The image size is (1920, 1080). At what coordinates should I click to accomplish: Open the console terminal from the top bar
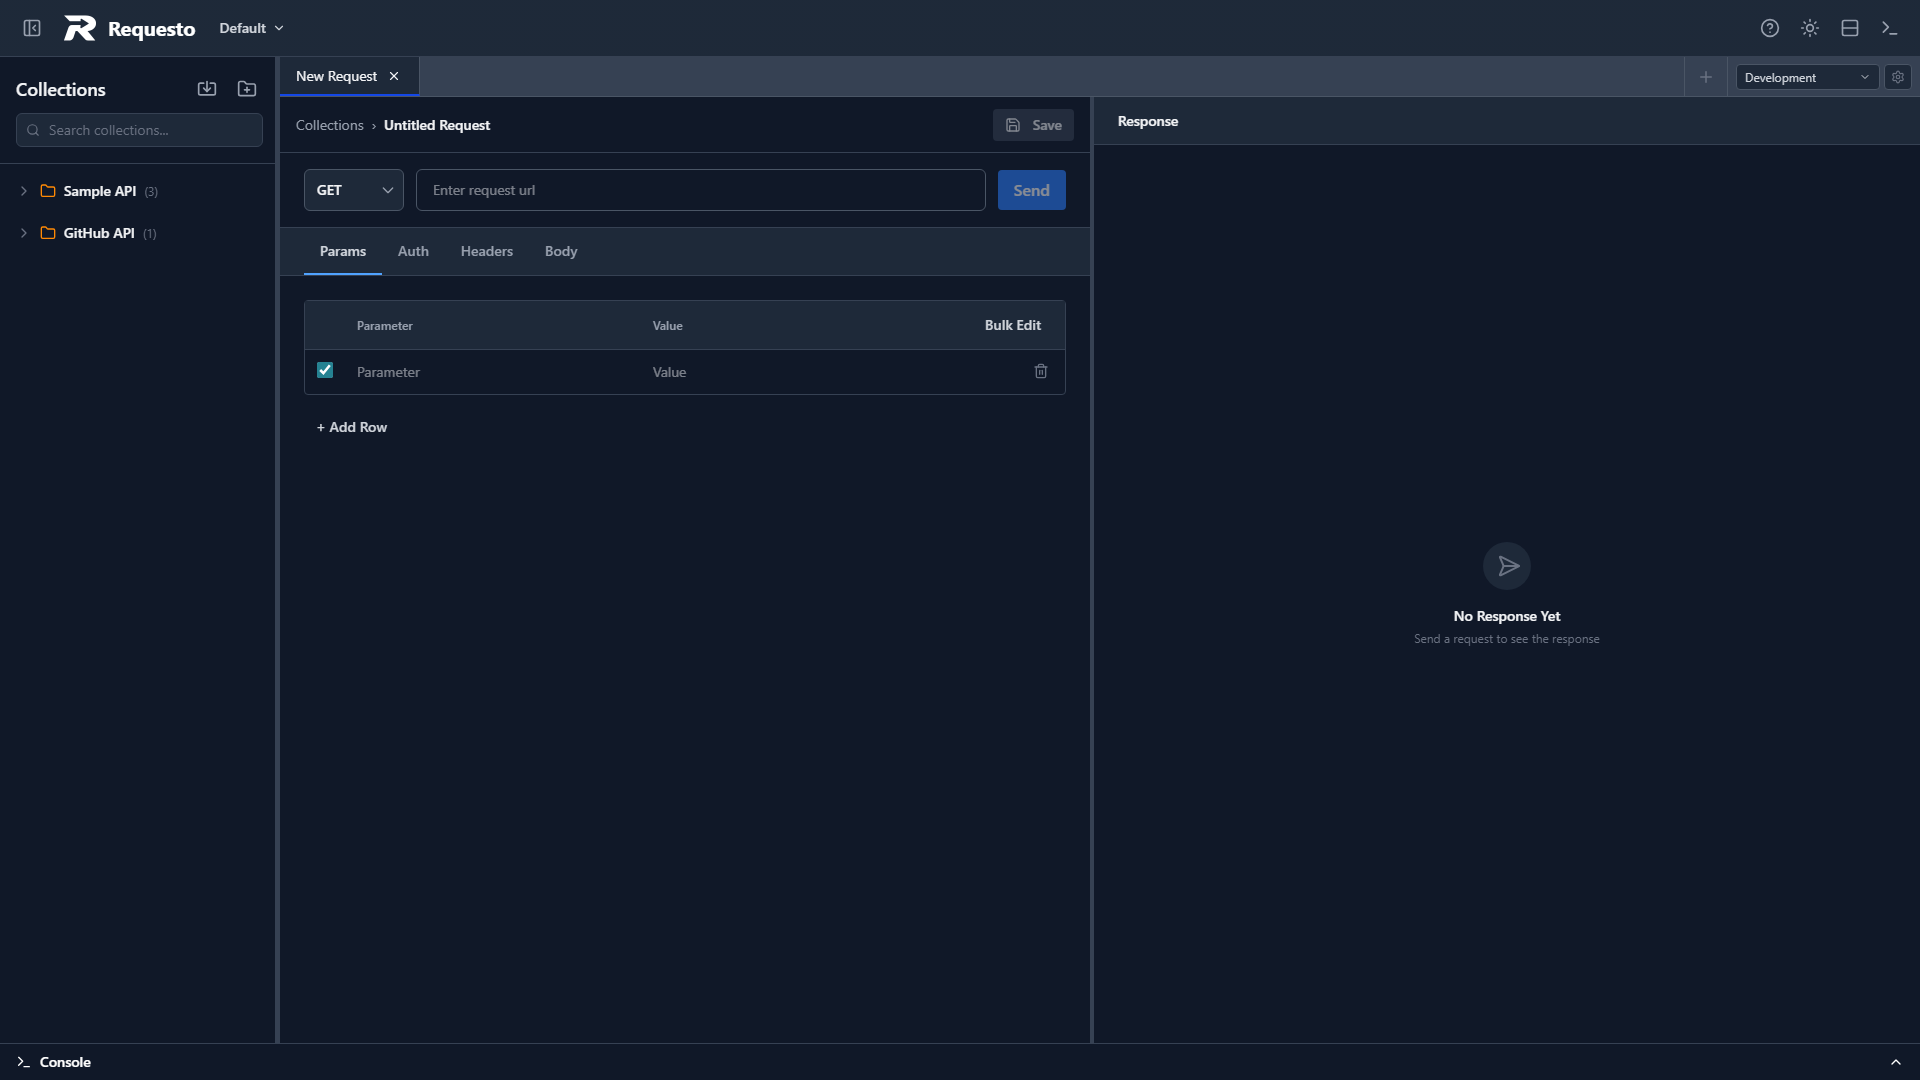(x=1889, y=28)
